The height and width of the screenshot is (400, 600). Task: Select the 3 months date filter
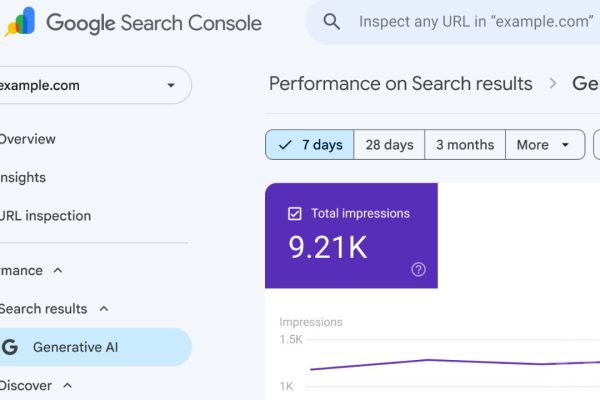click(x=465, y=145)
